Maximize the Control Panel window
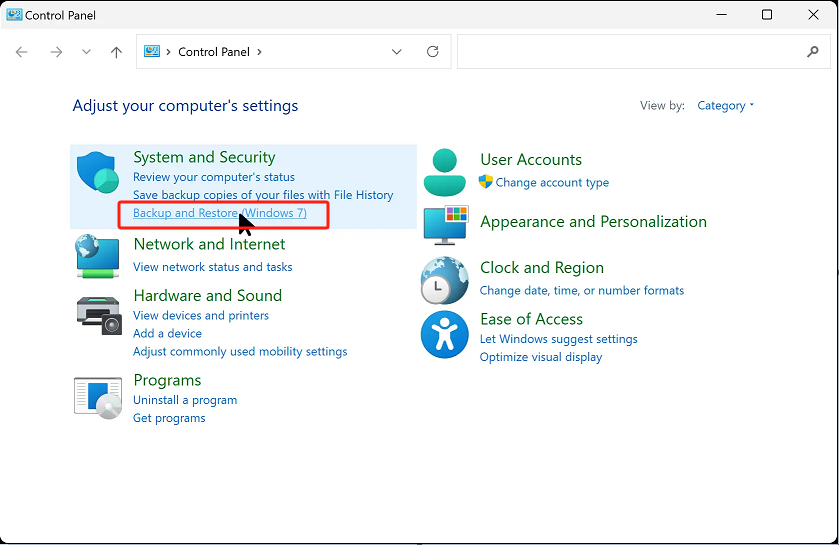The image size is (839, 545). point(767,15)
